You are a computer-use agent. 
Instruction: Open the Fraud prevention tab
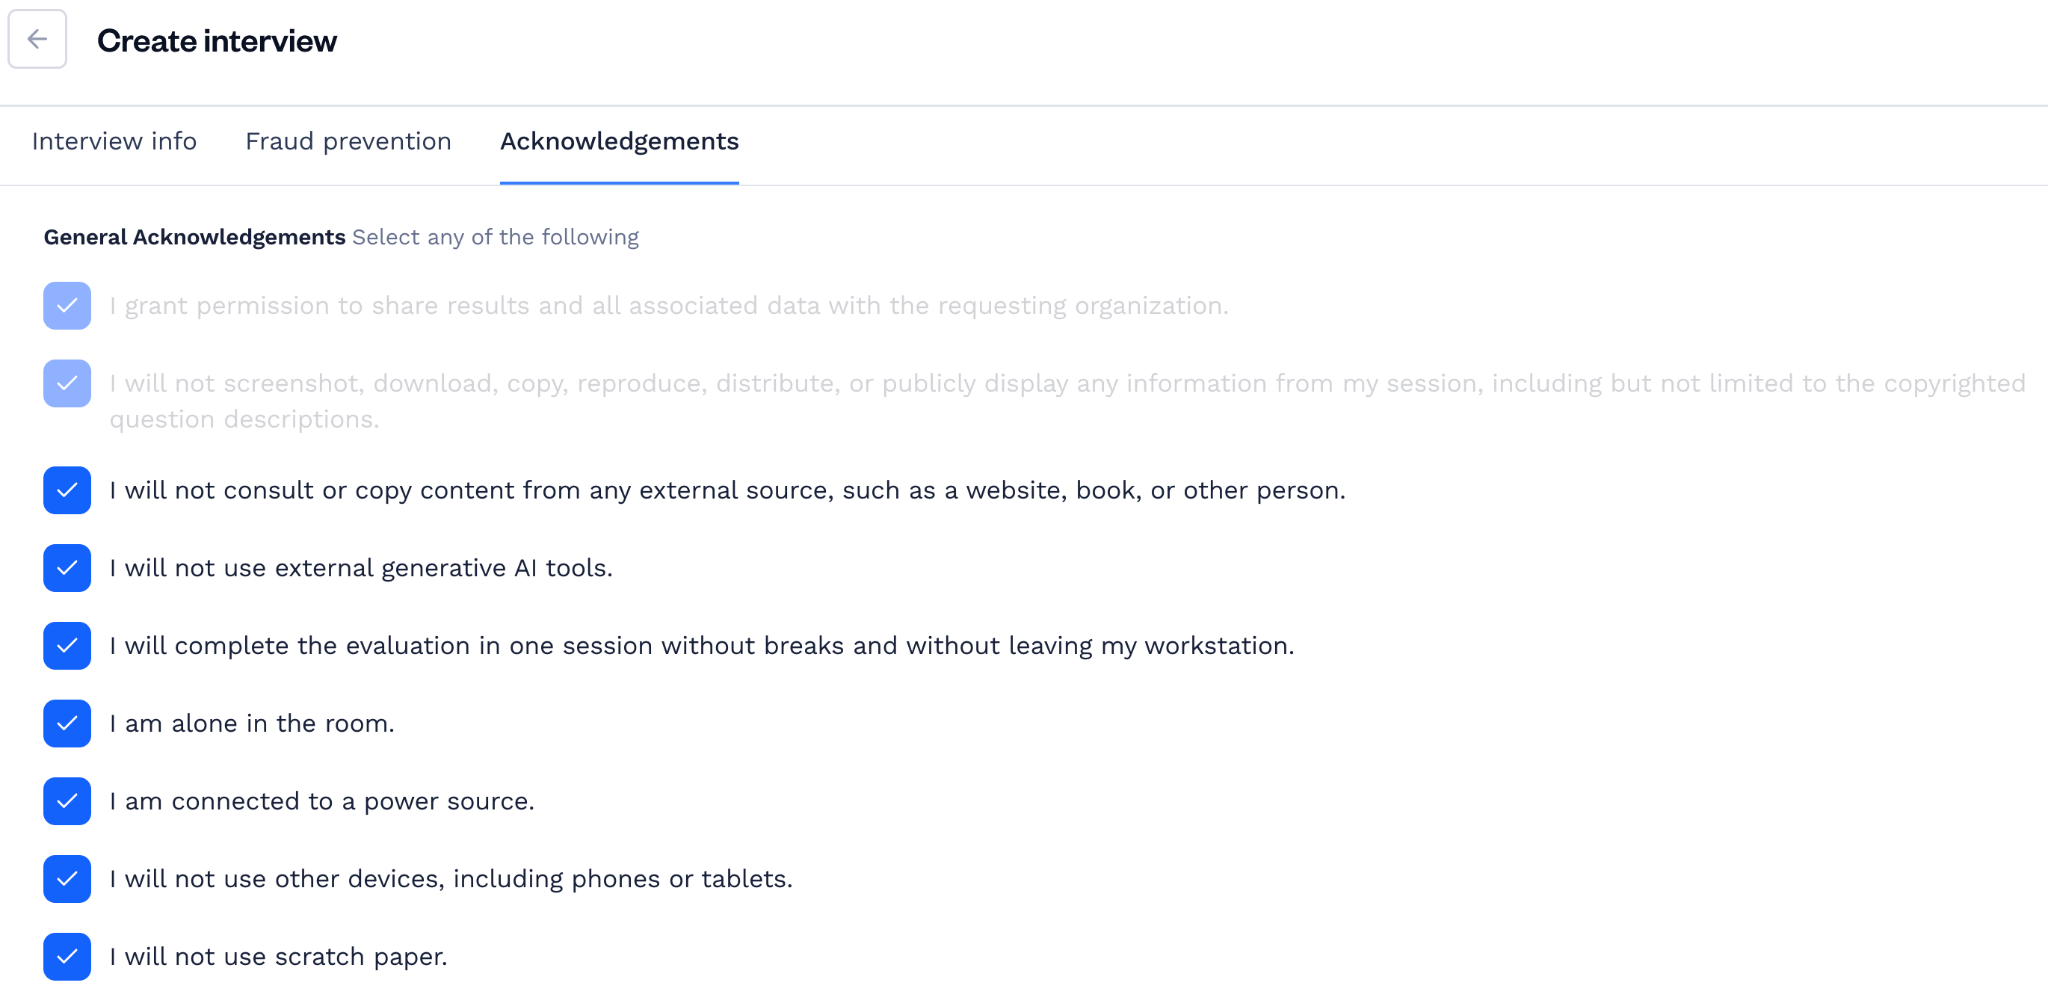pyautogui.click(x=348, y=142)
